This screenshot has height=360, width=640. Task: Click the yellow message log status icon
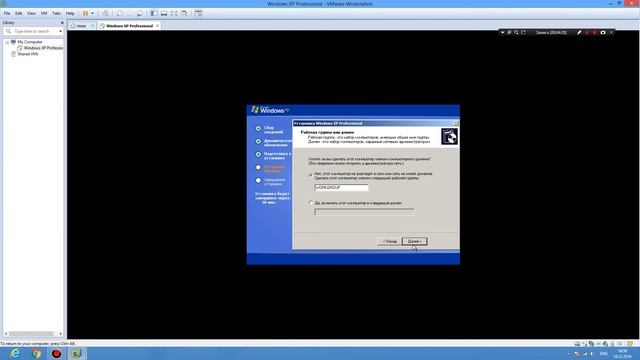tap(630, 344)
